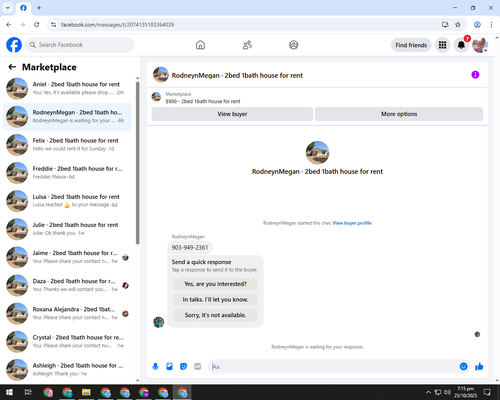Screen dimensions: 500x400
Task: Send quick response 'Yes, are you interested?'
Action: tap(215, 284)
